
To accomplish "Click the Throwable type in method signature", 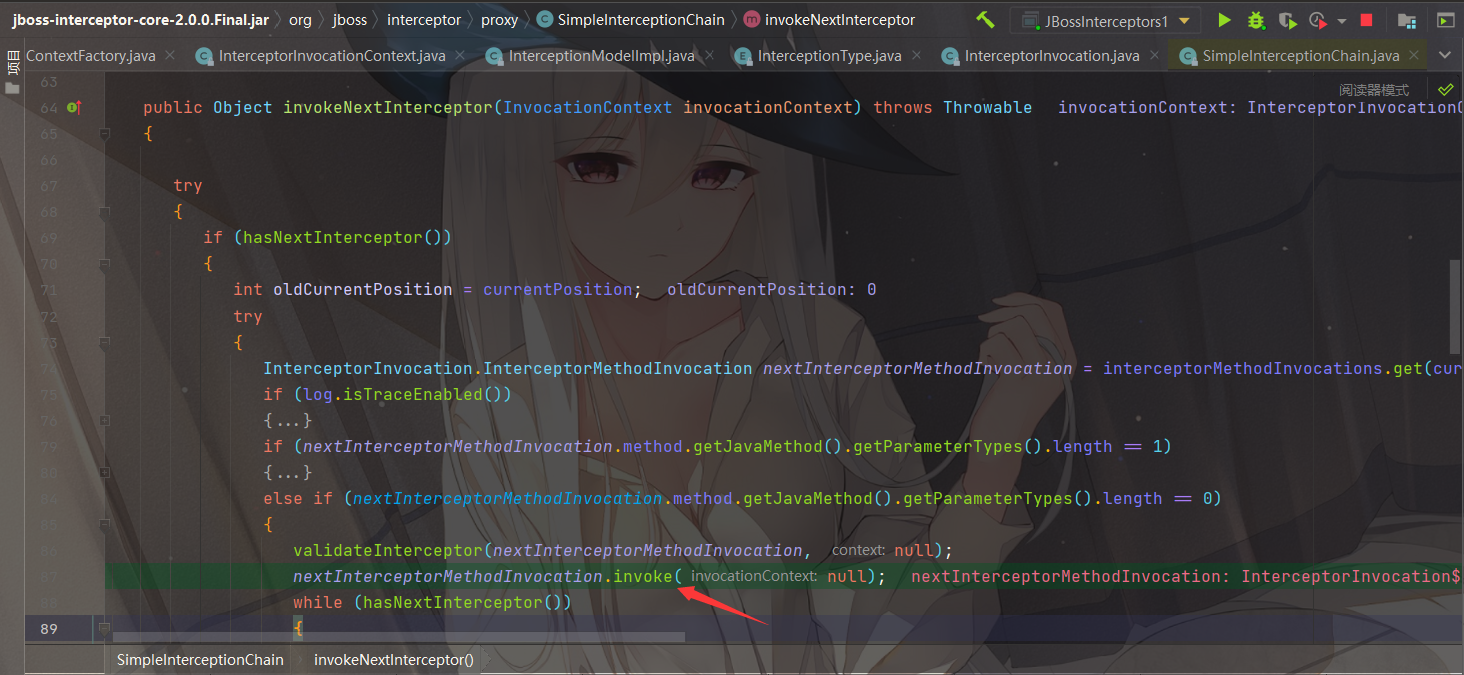I will [987, 107].
